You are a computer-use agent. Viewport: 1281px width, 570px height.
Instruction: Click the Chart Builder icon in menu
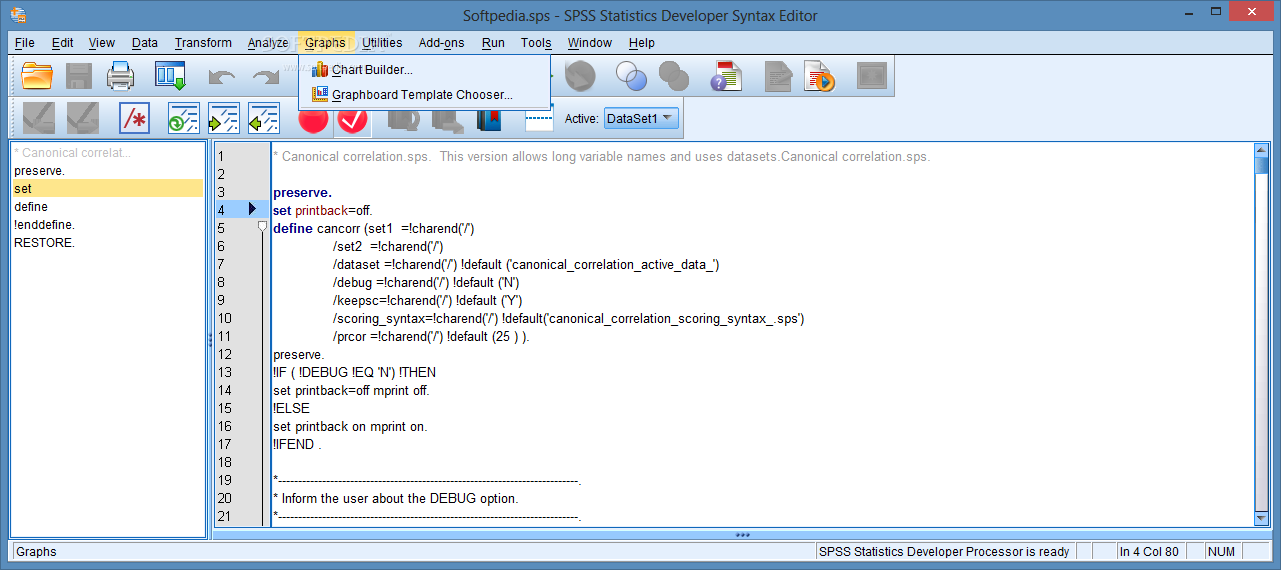(320, 69)
